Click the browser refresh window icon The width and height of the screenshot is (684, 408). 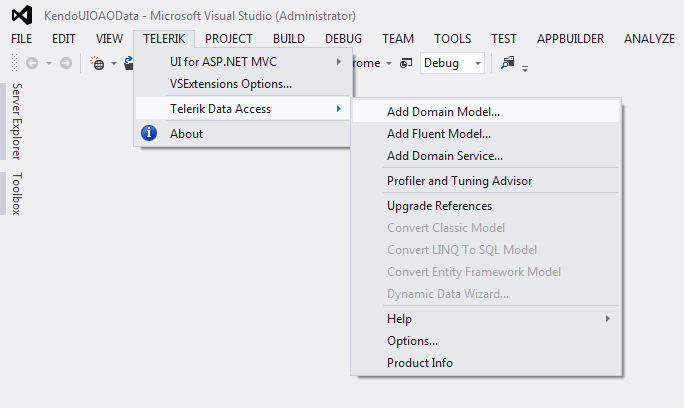(406, 63)
